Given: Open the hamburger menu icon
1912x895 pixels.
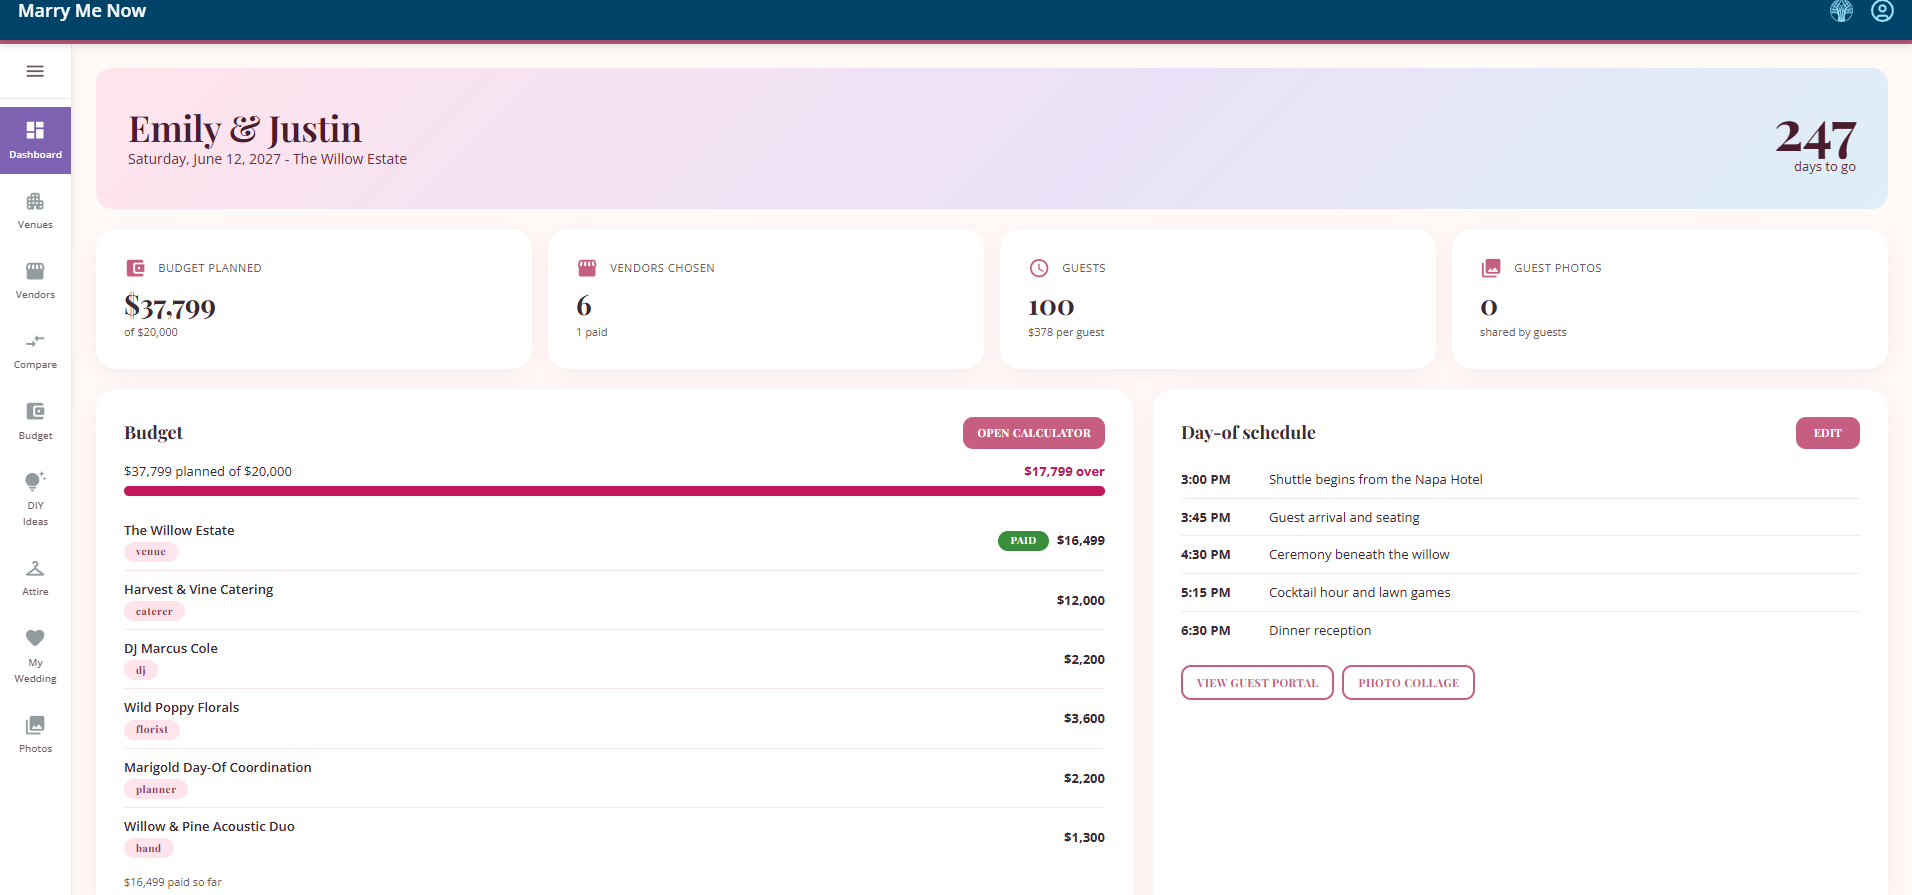Looking at the screenshot, I should pos(35,71).
